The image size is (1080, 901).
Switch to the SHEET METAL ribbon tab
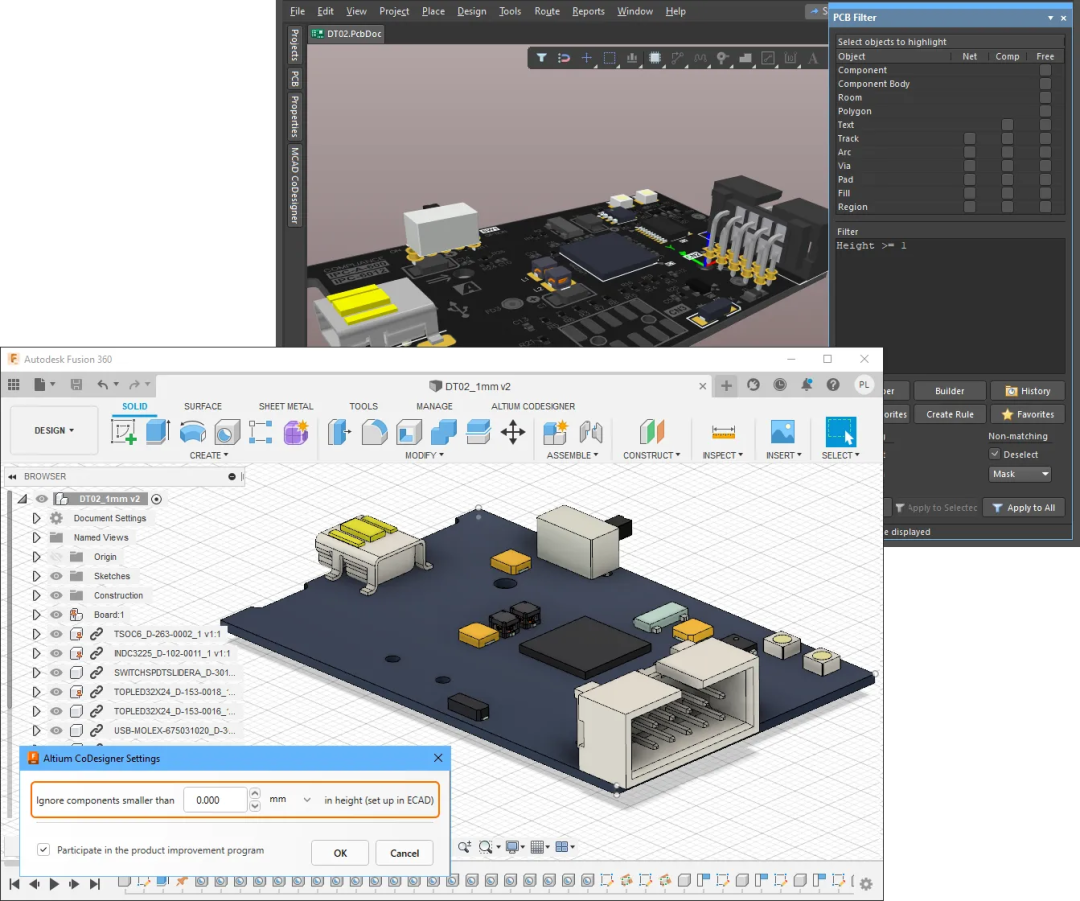coord(286,406)
